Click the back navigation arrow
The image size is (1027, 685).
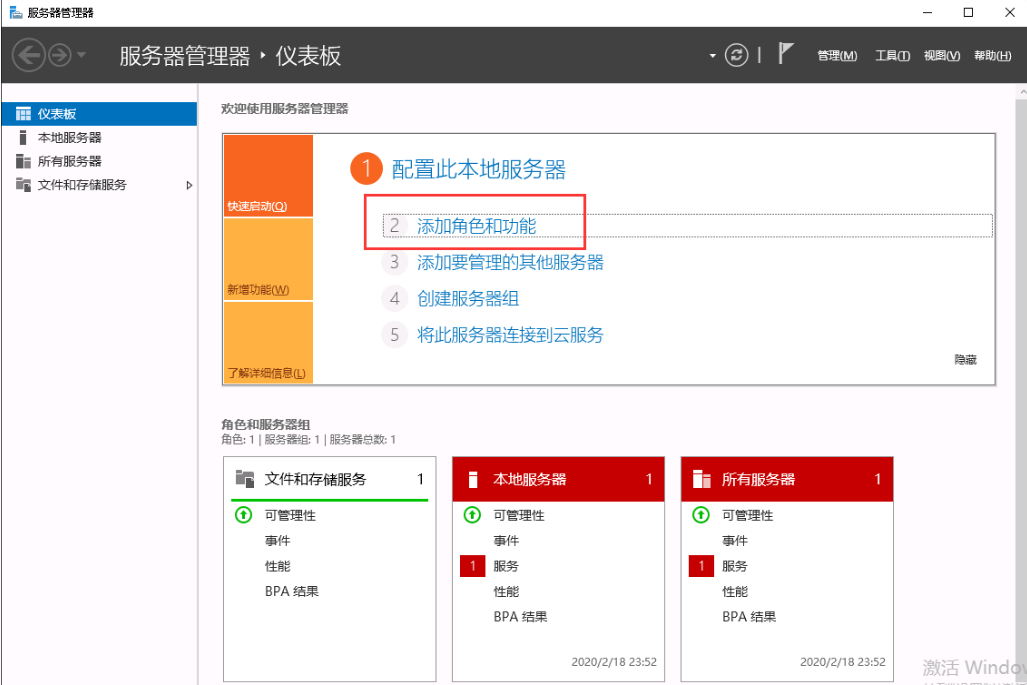pyautogui.click(x=28, y=55)
